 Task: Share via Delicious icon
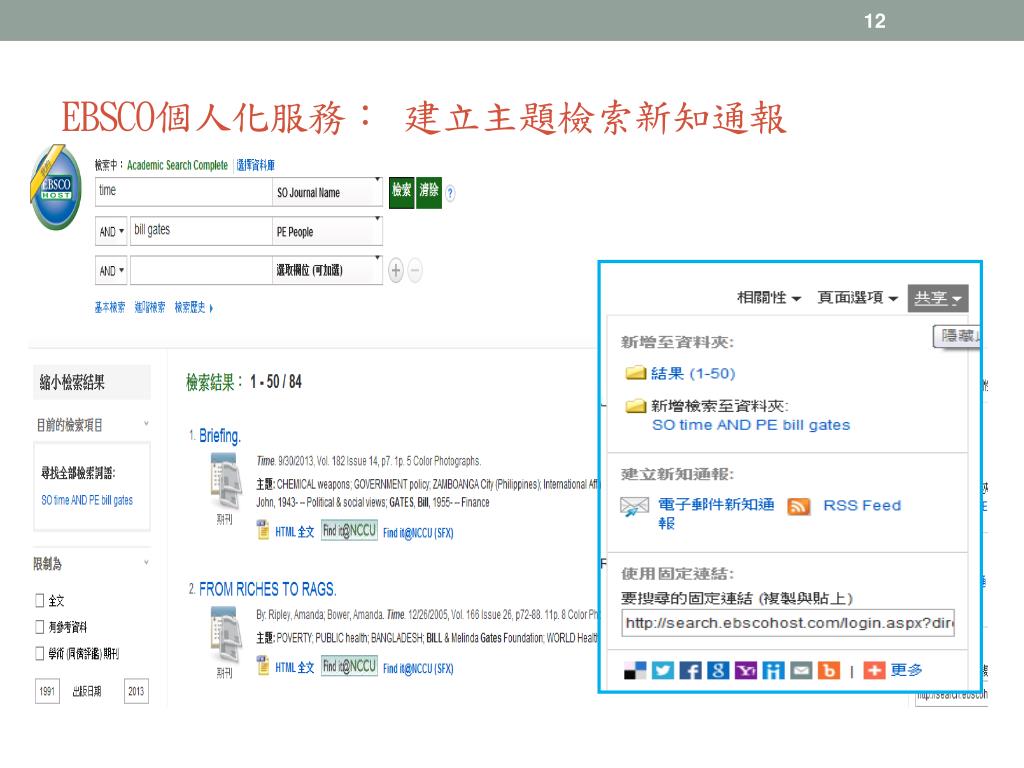pos(635,671)
